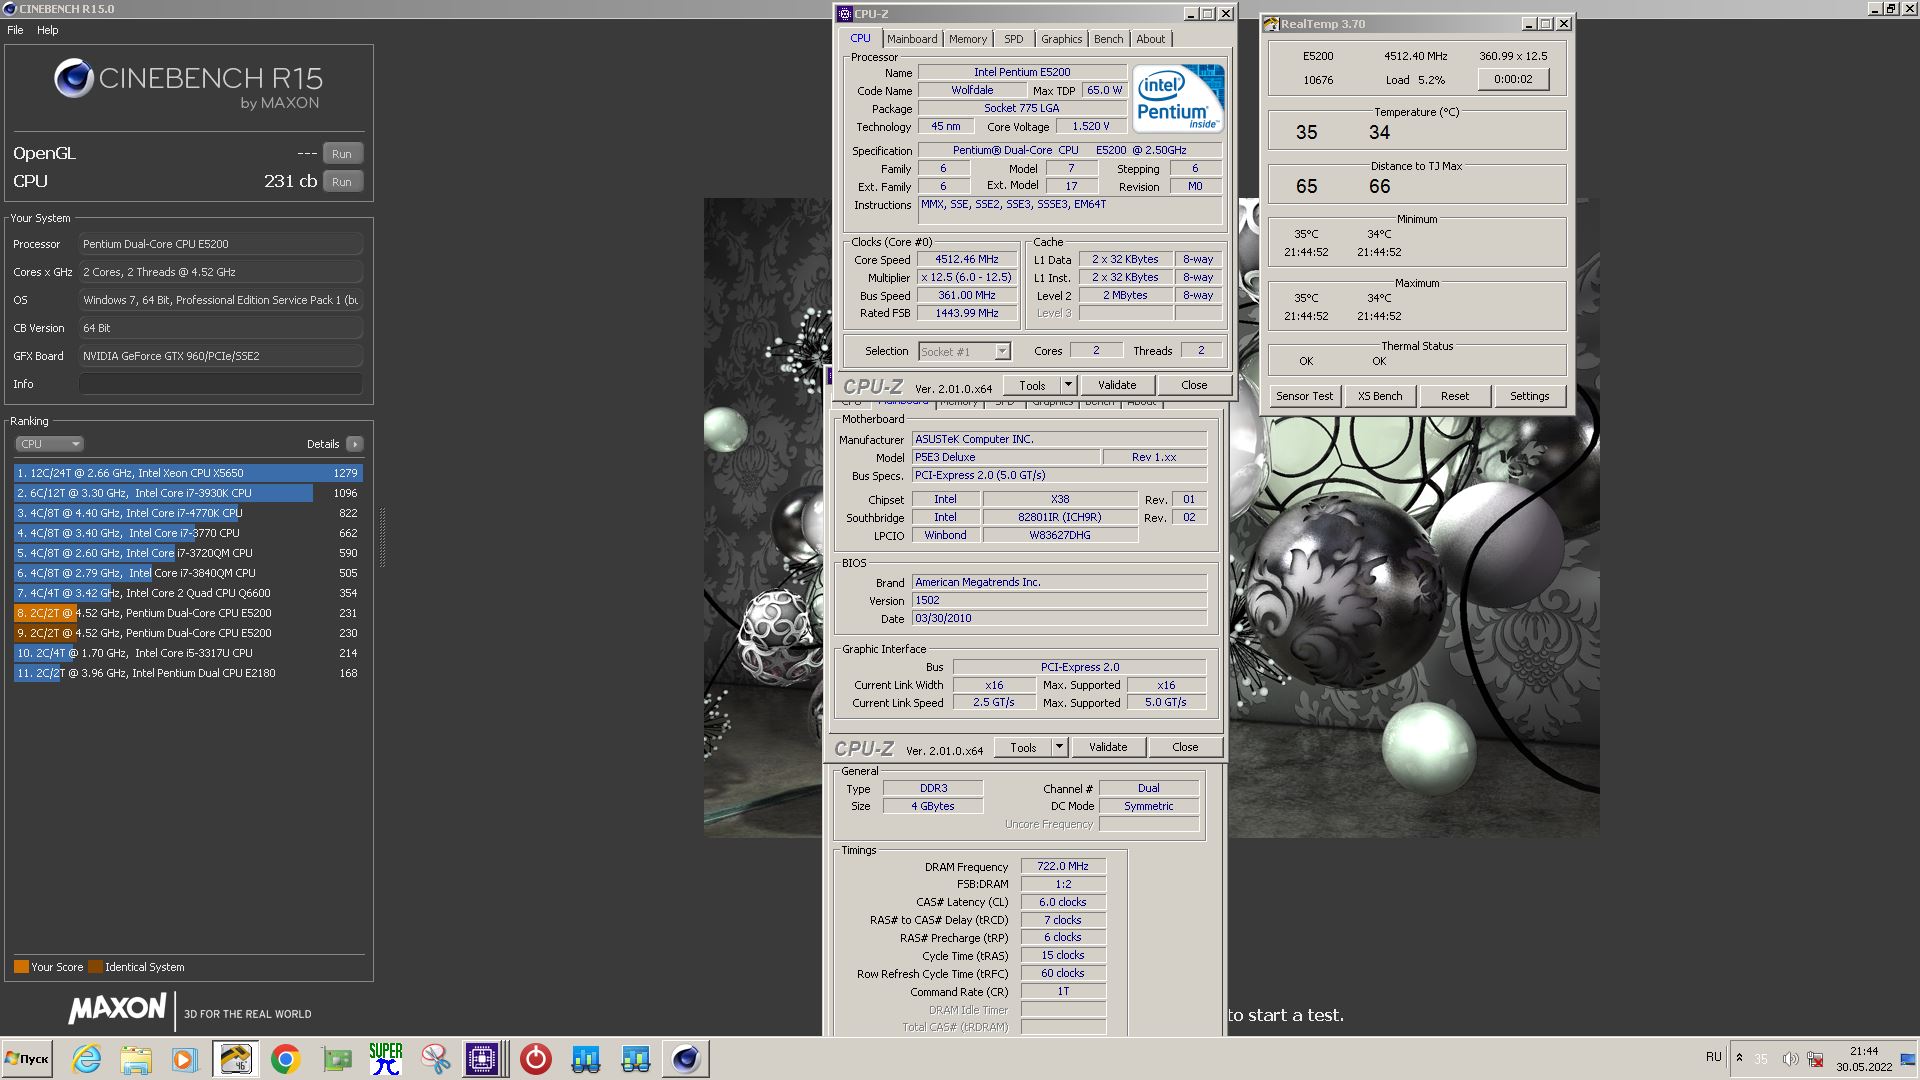Select ranking row Core 2 Quad Q6600
This screenshot has height=1080, width=1920.
[x=188, y=593]
